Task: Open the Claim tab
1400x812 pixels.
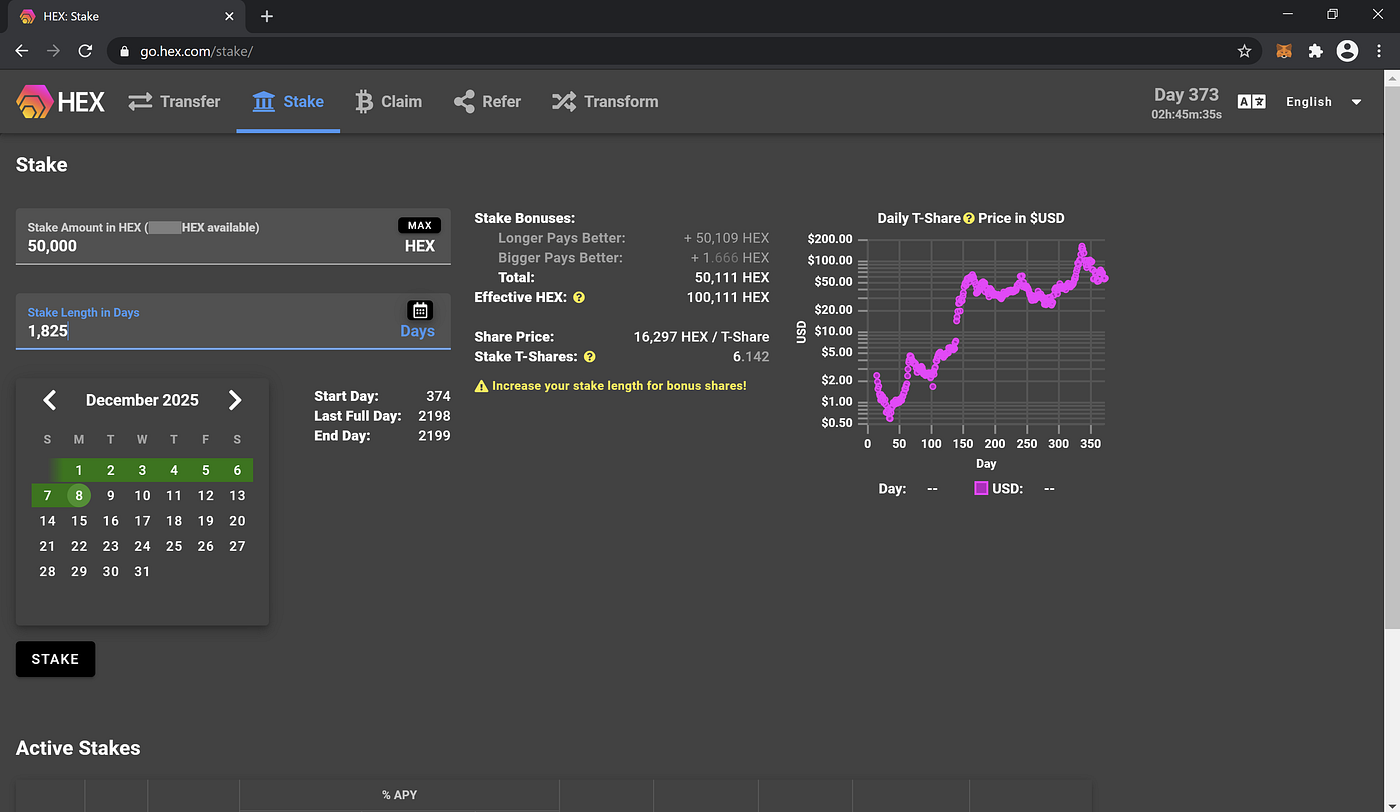Action: pos(388,101)
